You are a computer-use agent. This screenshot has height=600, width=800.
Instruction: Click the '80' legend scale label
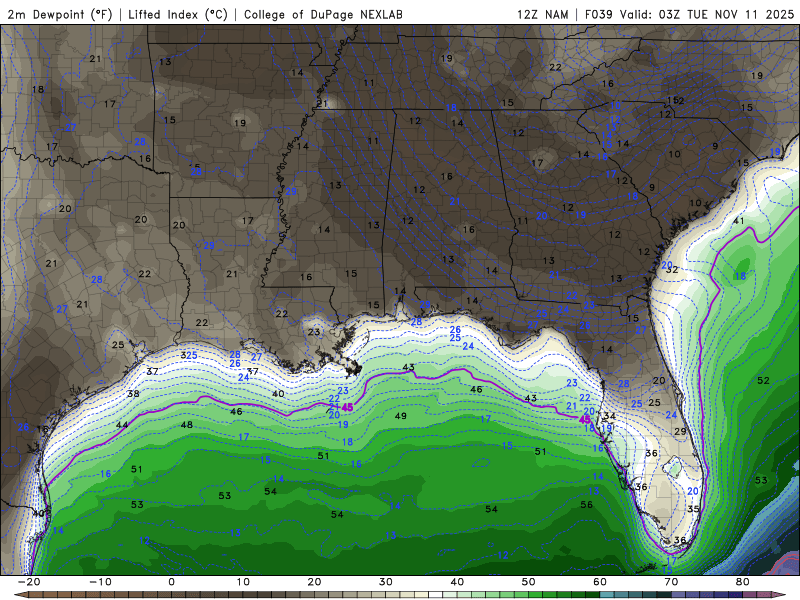coord(743,582)
